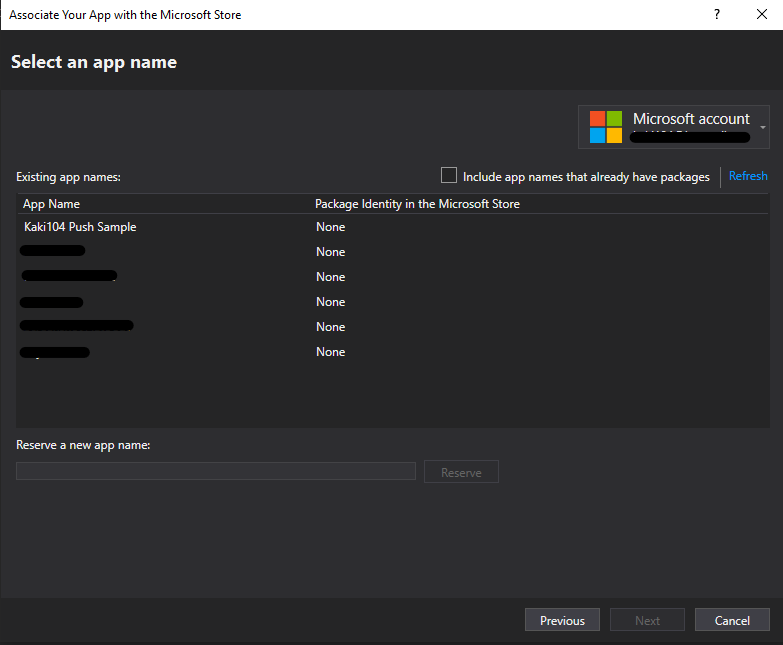783x645 pixels.
Task: Click the Reserve button
Action: pos(461,472)
